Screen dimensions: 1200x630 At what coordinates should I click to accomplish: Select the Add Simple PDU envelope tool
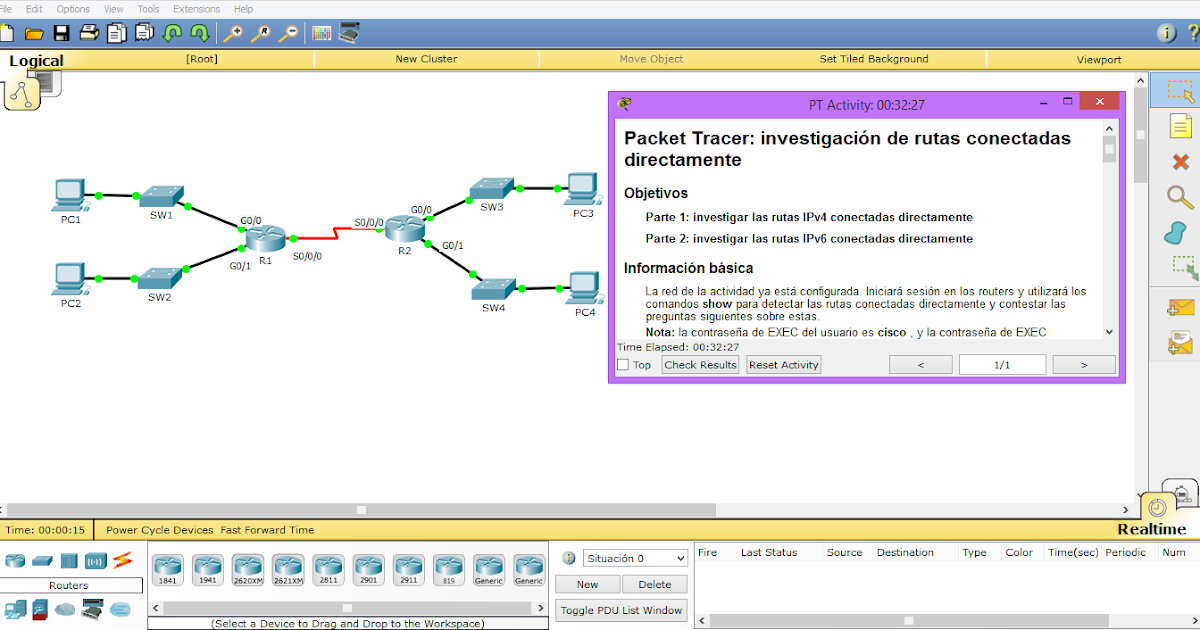1180,305
